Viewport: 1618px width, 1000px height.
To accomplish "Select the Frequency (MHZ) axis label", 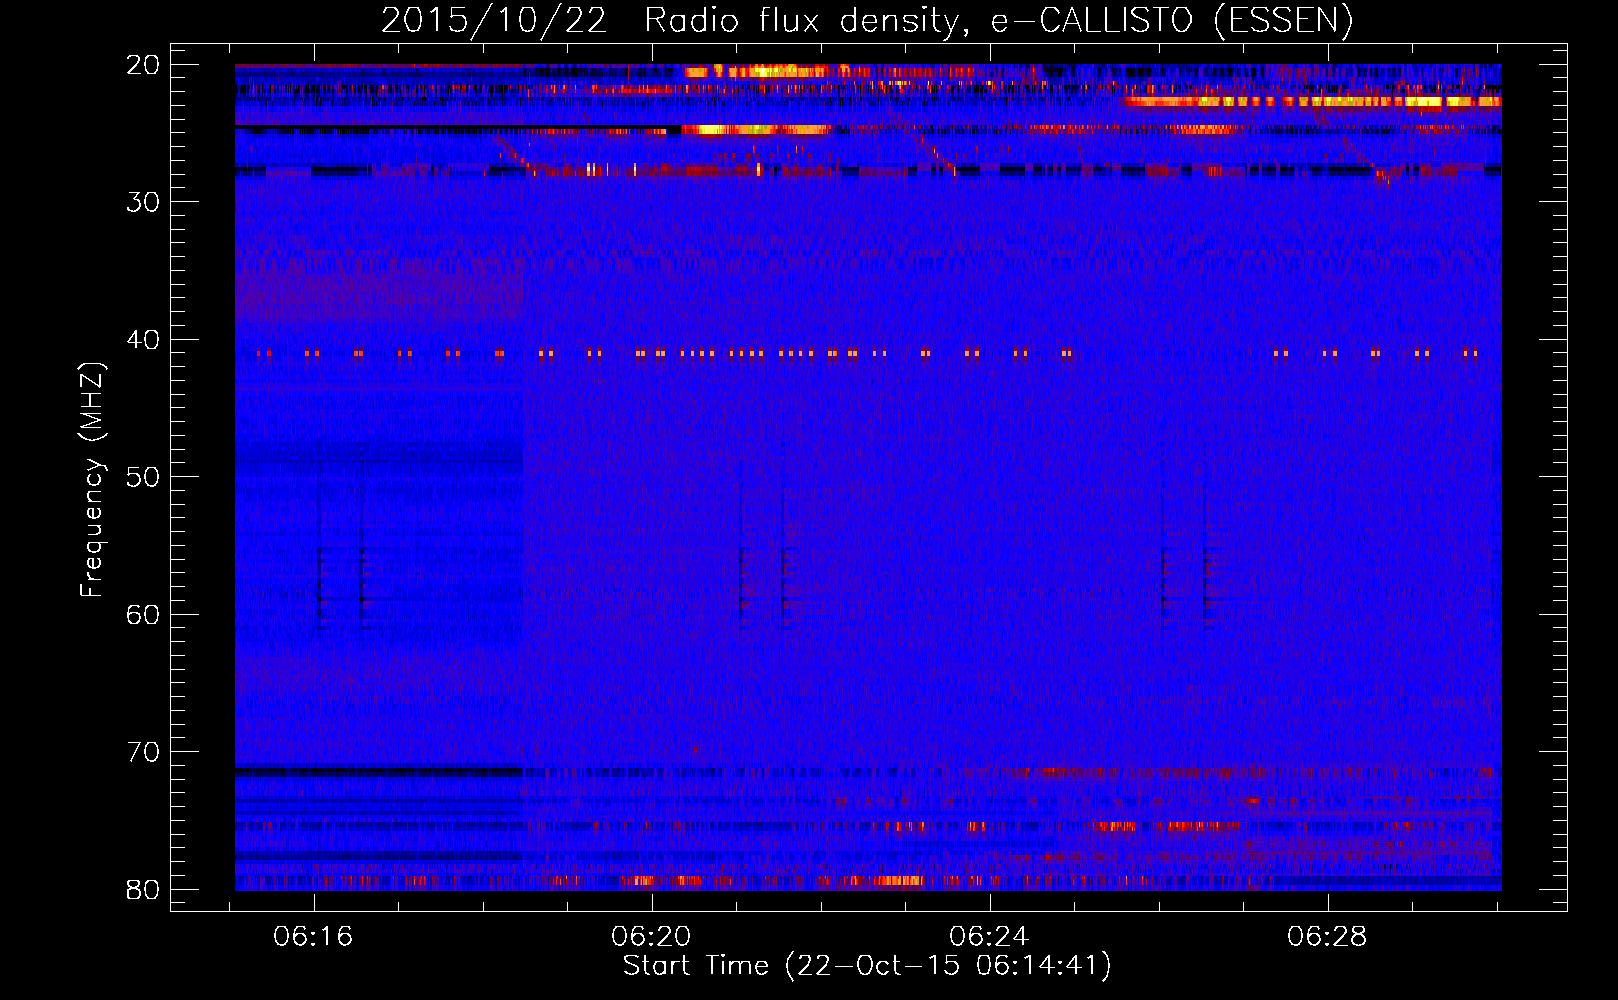I will [x=91, y=479].
